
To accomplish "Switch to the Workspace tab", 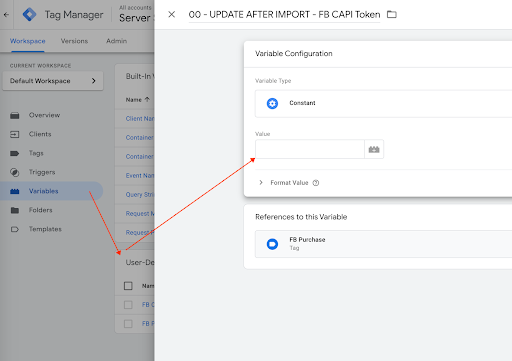I will (x=28, y=41).
